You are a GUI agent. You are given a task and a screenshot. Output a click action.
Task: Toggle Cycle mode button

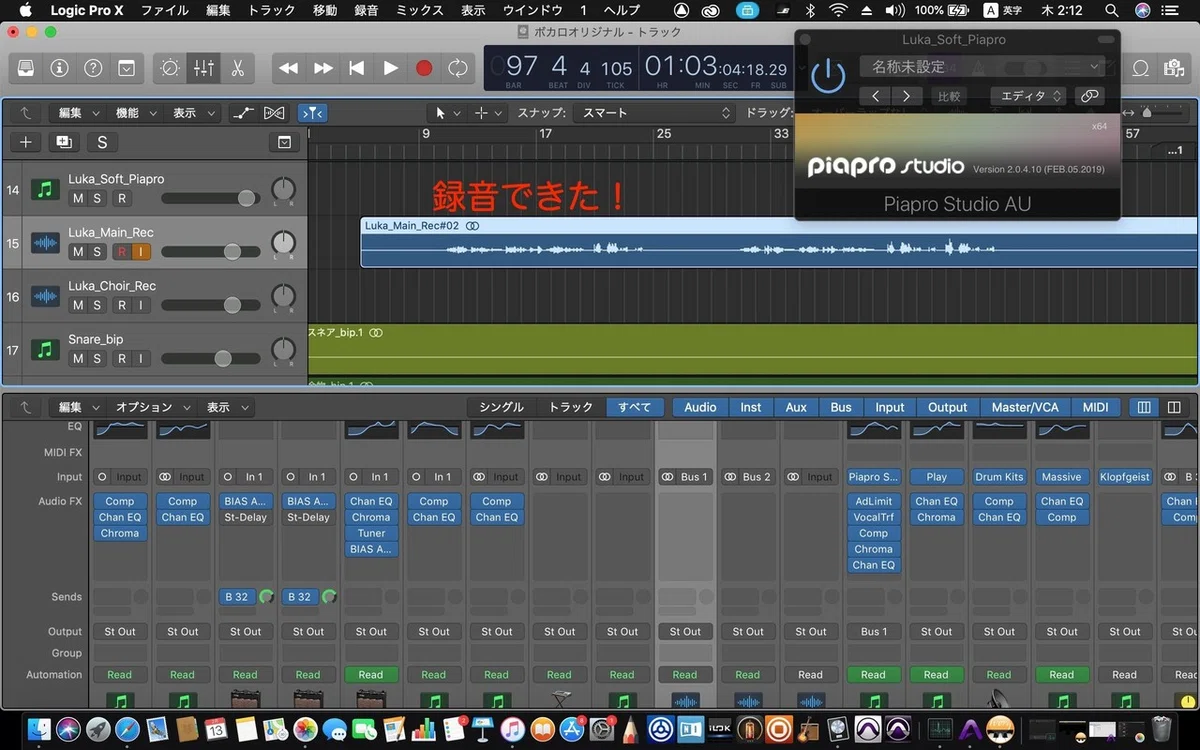458,68
